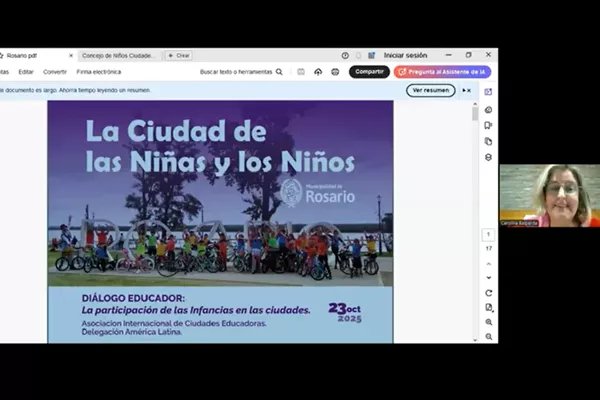Click the save document icon
Viewport: 600px width, 400px height.
point(301,72)
